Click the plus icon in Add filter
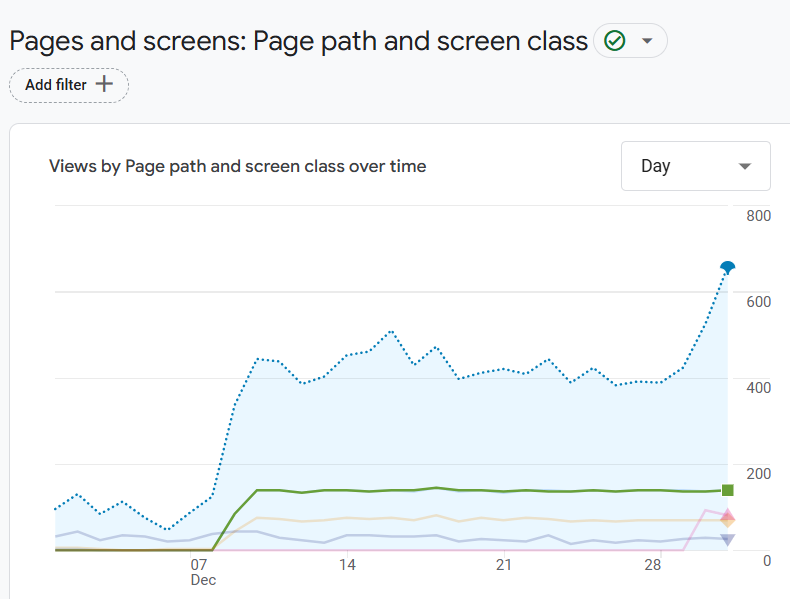The height and width of the screenshot is (599, 790). [x=104, y=85]
